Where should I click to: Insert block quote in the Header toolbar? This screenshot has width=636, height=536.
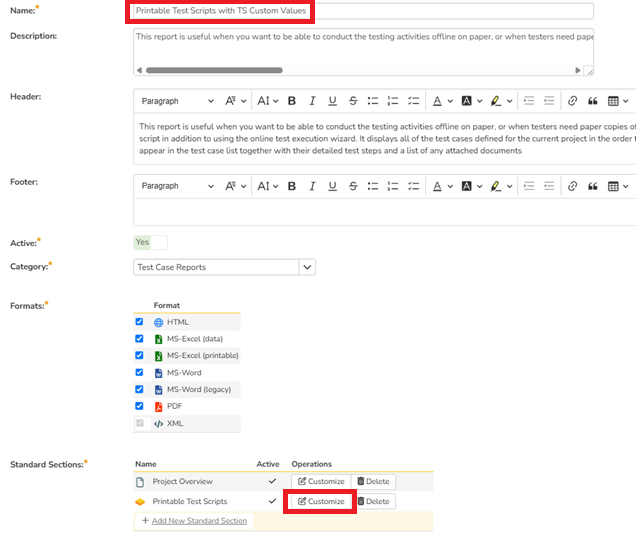(x=592, y=101)
